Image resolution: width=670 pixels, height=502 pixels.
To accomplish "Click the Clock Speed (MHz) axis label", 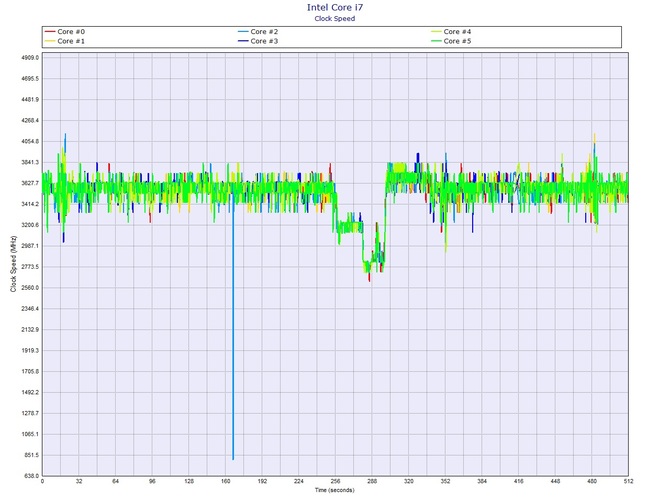I will click(13, 264).
